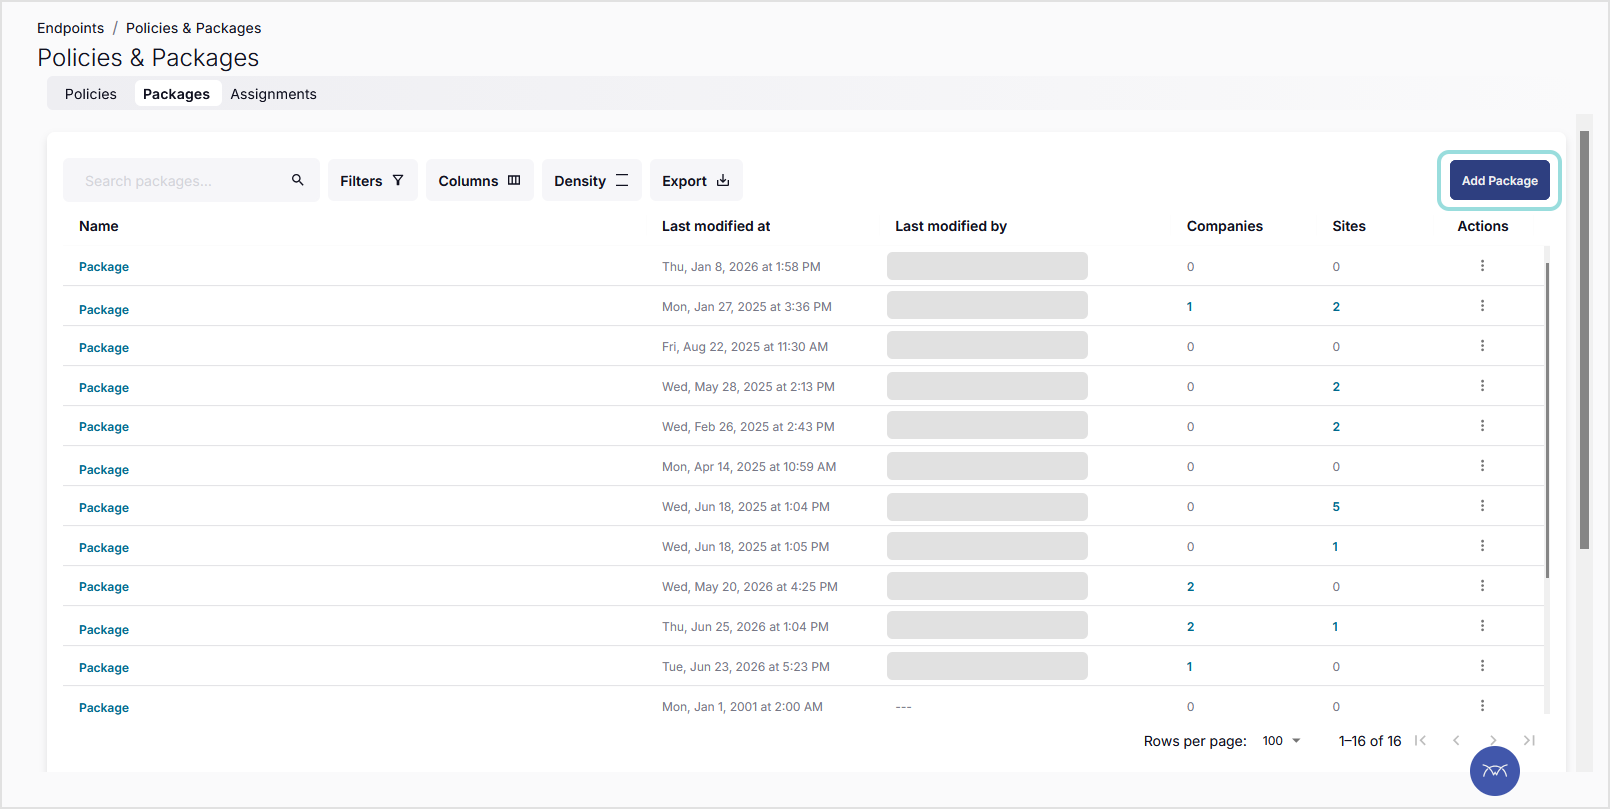Go to first page of results
1610x809 pixels.
(x=1420, y=741)
